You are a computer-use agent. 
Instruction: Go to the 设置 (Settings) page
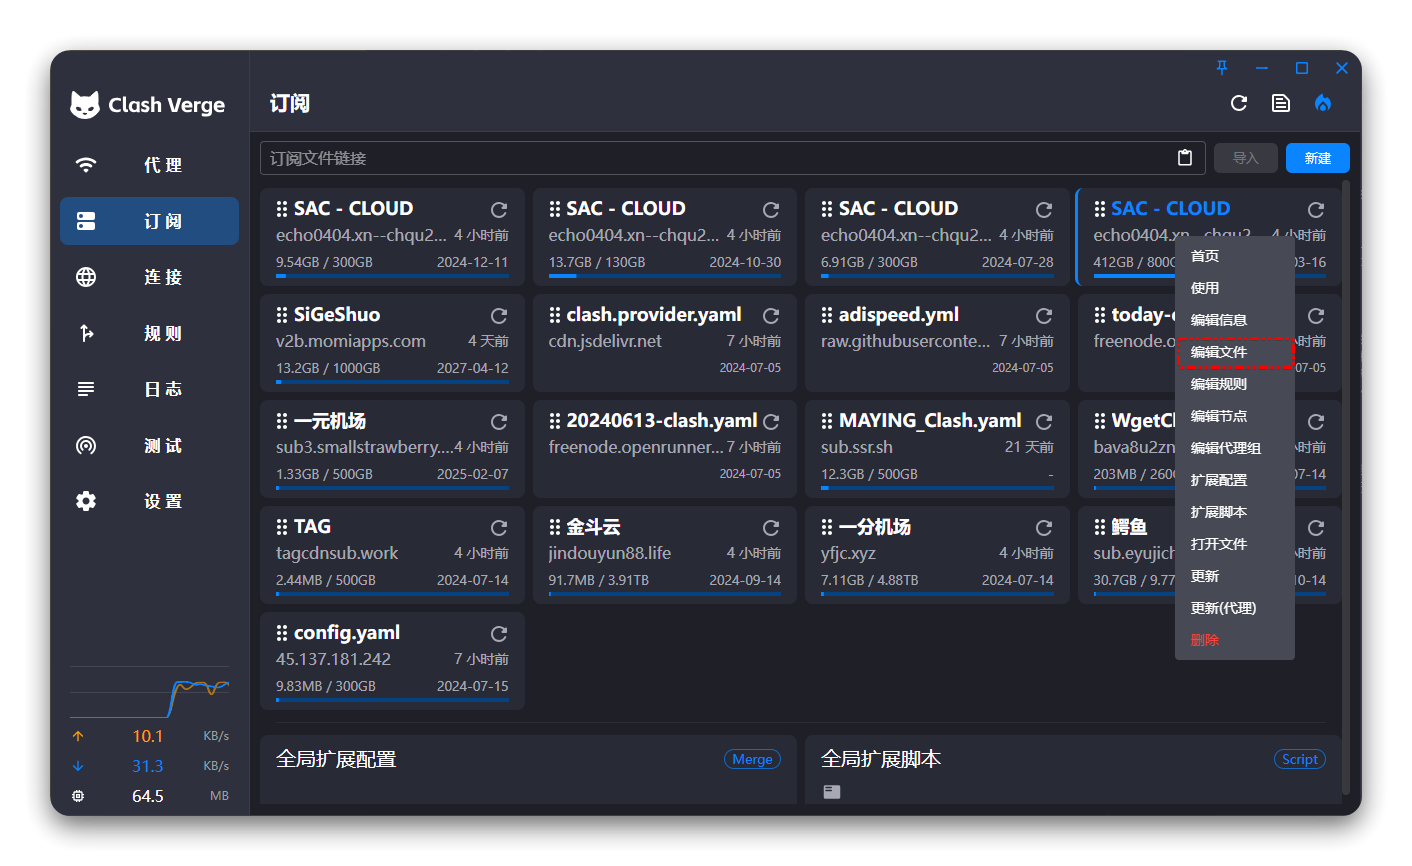[150, 501]
